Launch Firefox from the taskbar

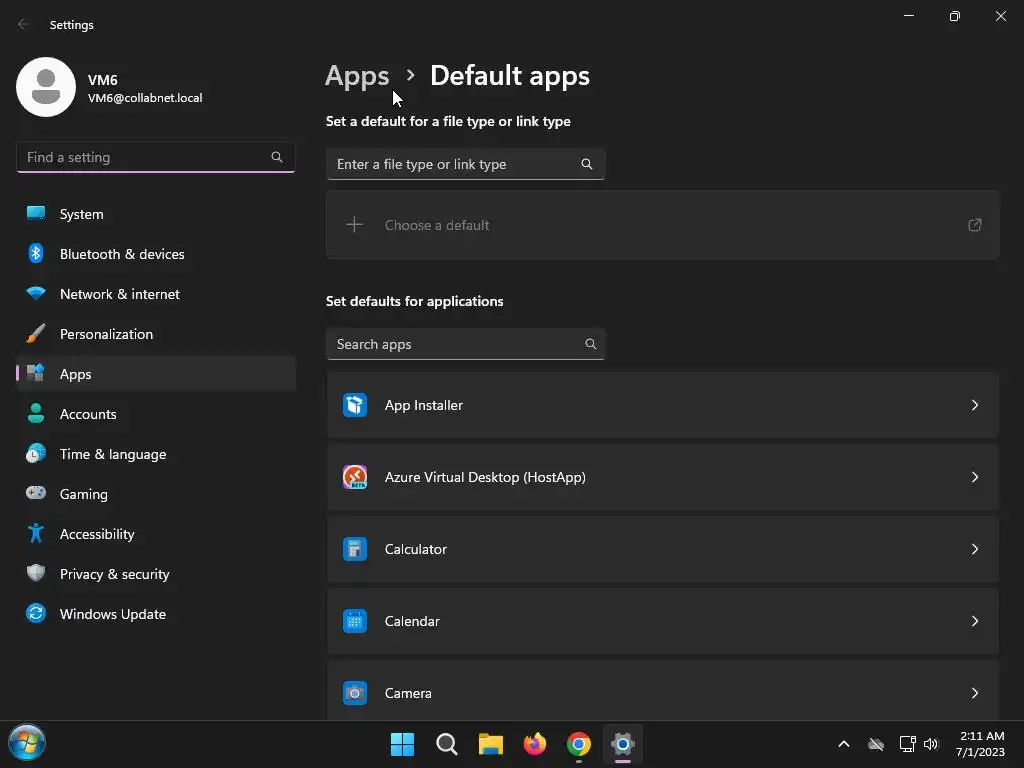(x=535, y=744)
